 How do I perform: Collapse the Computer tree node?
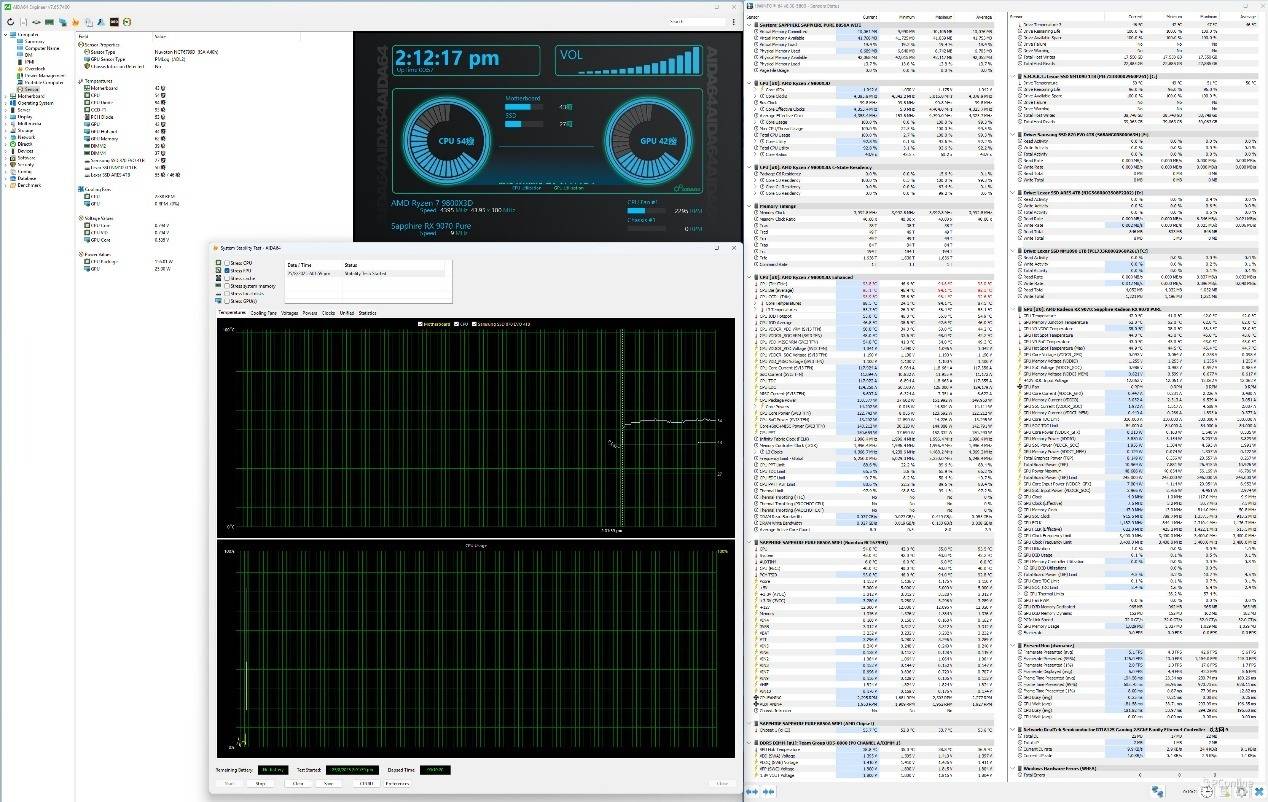(x=7, y=34)
